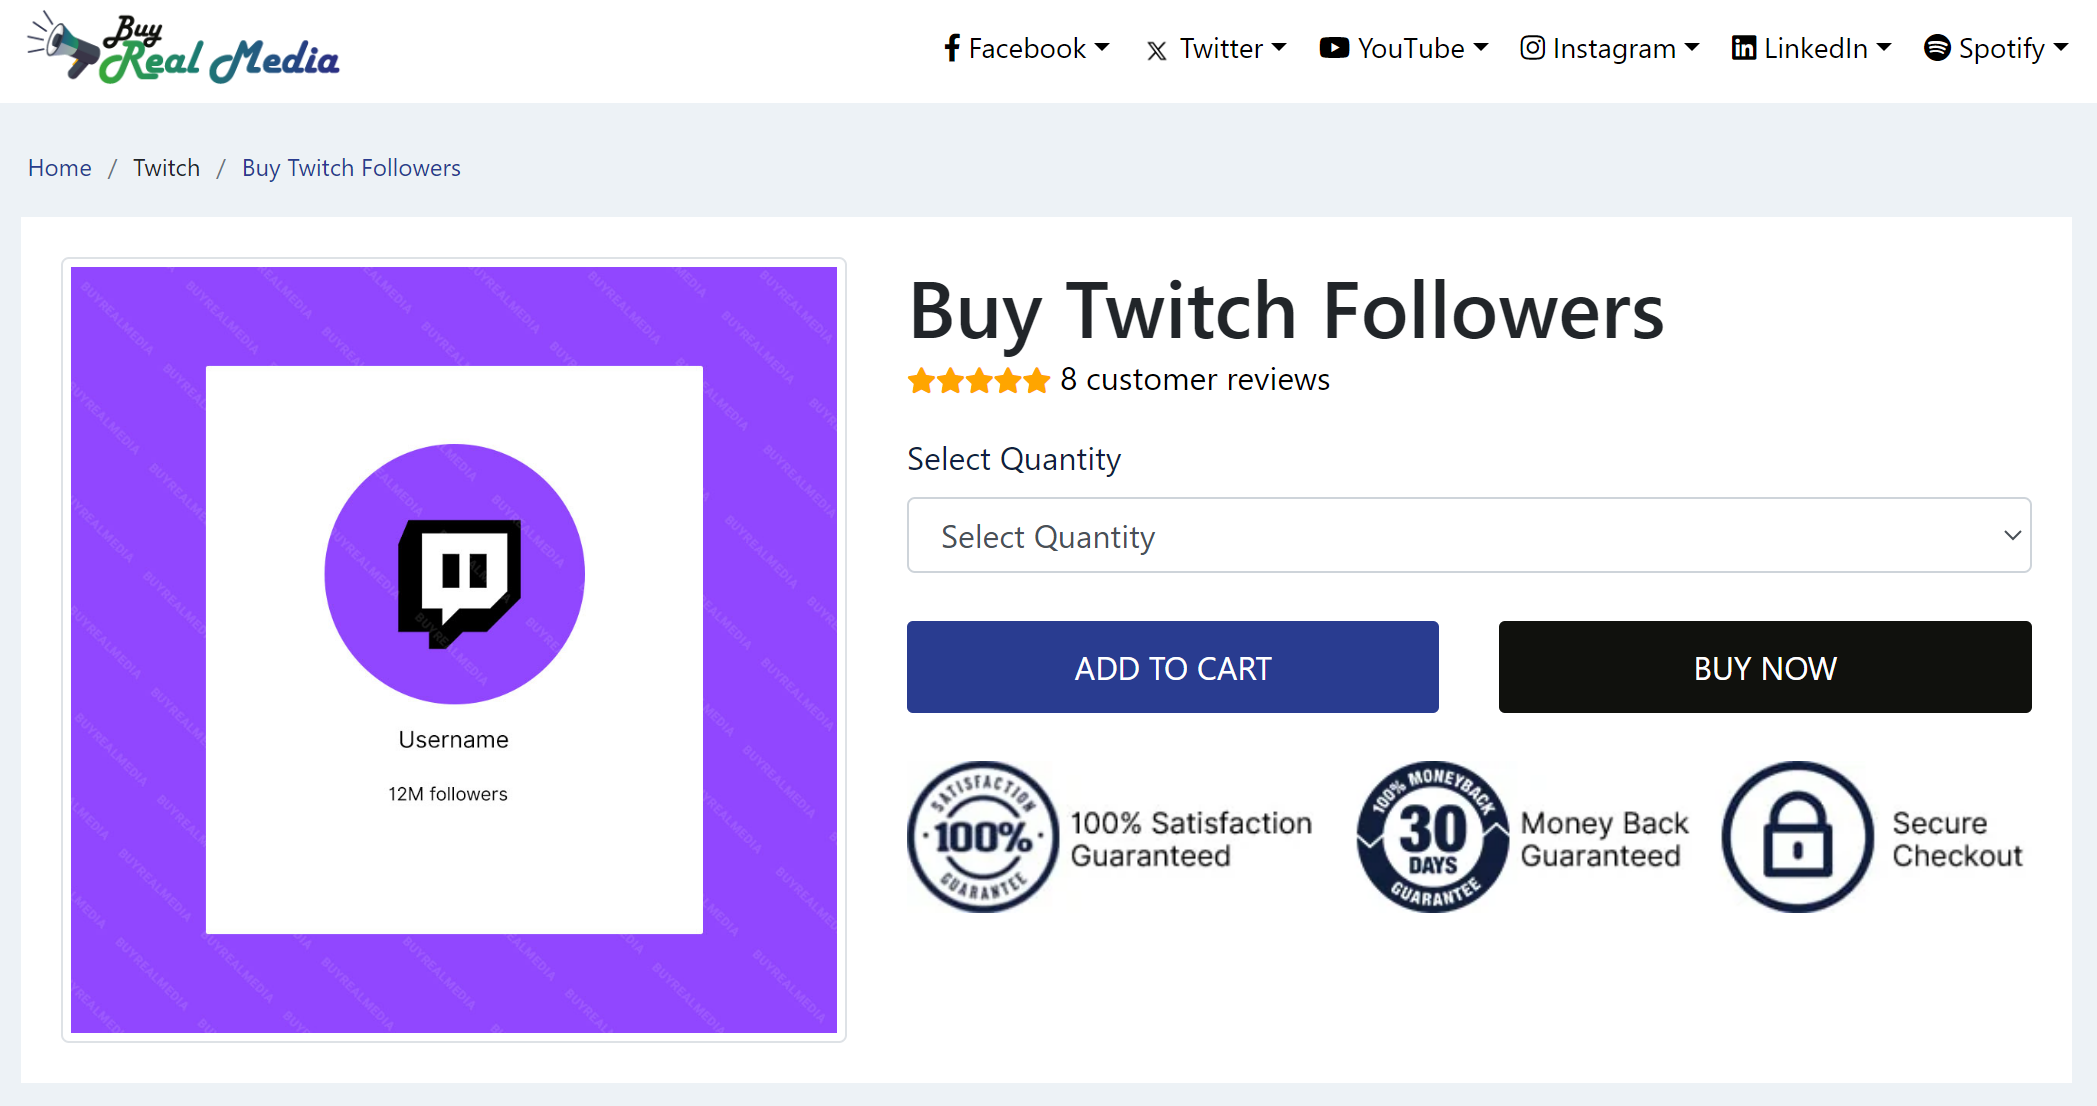Click the Twitch logo in product image

(x=458, y=582)
